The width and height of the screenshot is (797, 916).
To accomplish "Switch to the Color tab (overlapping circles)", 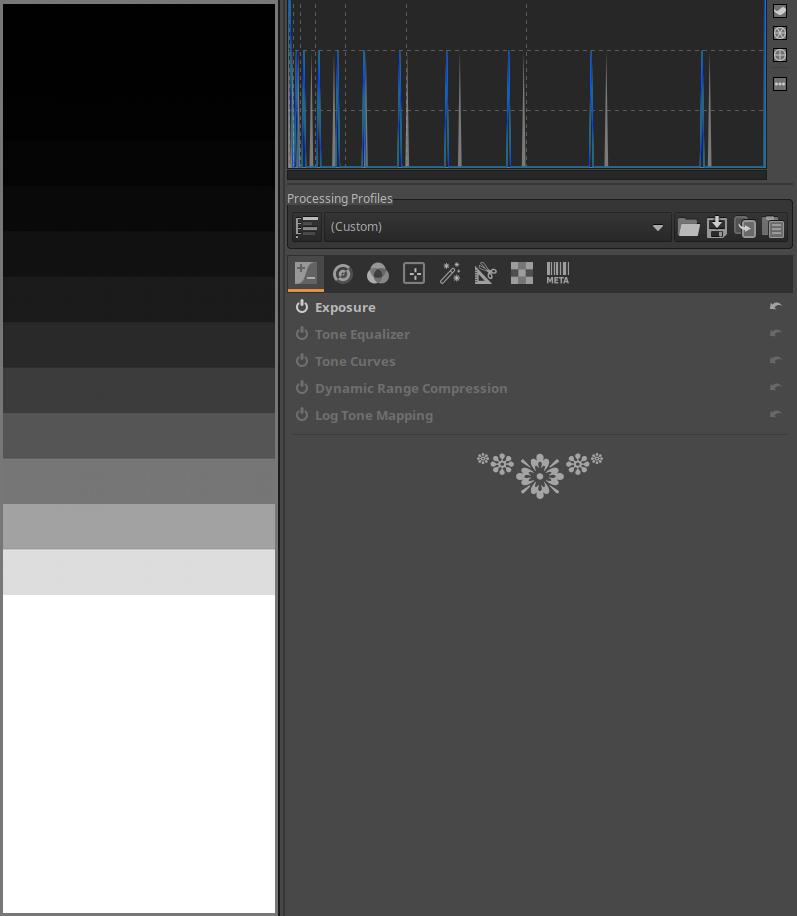I will point(378,273).
